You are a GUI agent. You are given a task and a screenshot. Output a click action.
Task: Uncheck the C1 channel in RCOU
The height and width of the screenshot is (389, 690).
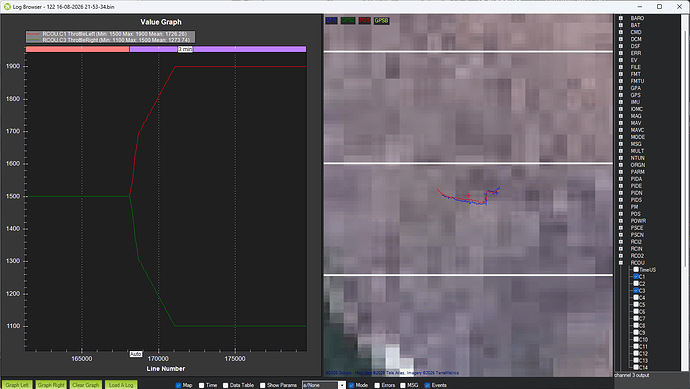636,277
